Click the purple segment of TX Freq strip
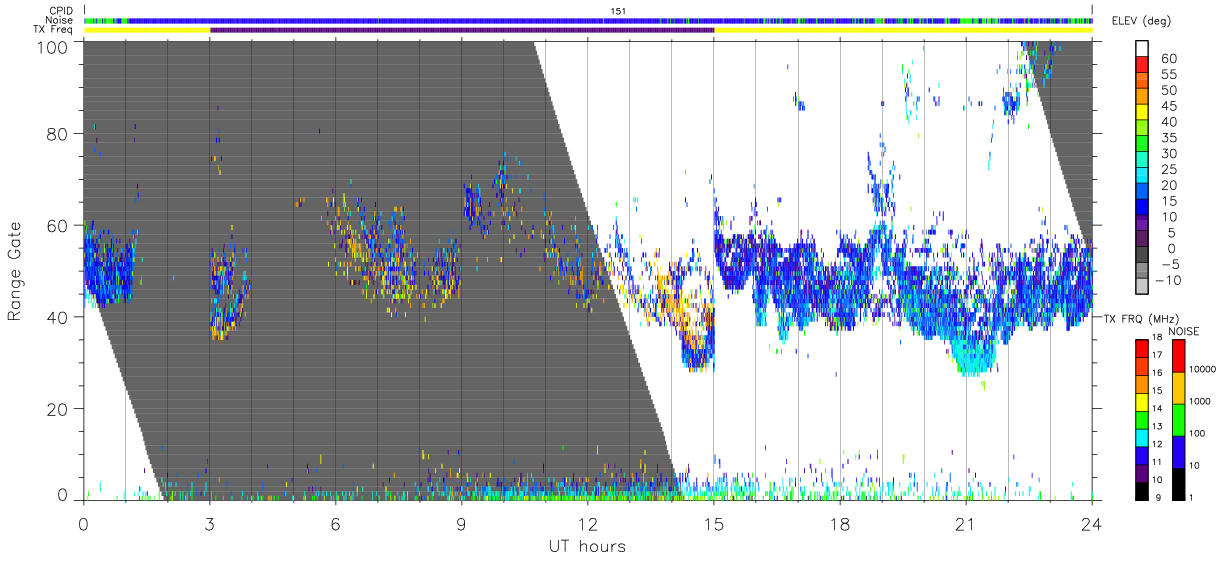1228x567 pixels. point(462,30)
